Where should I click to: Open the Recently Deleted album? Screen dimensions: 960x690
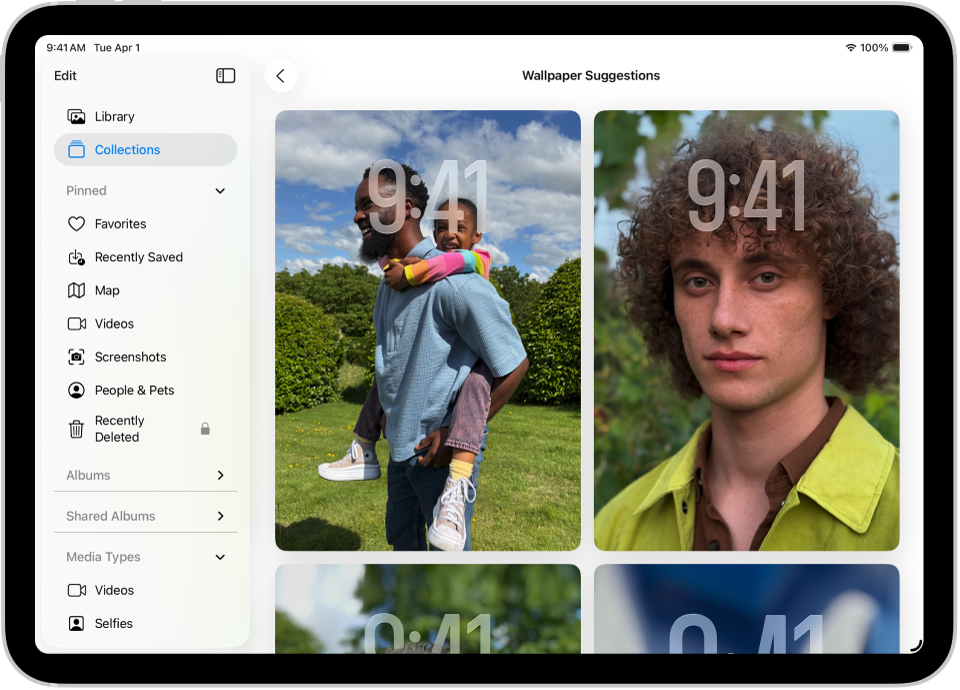point(120,428)
